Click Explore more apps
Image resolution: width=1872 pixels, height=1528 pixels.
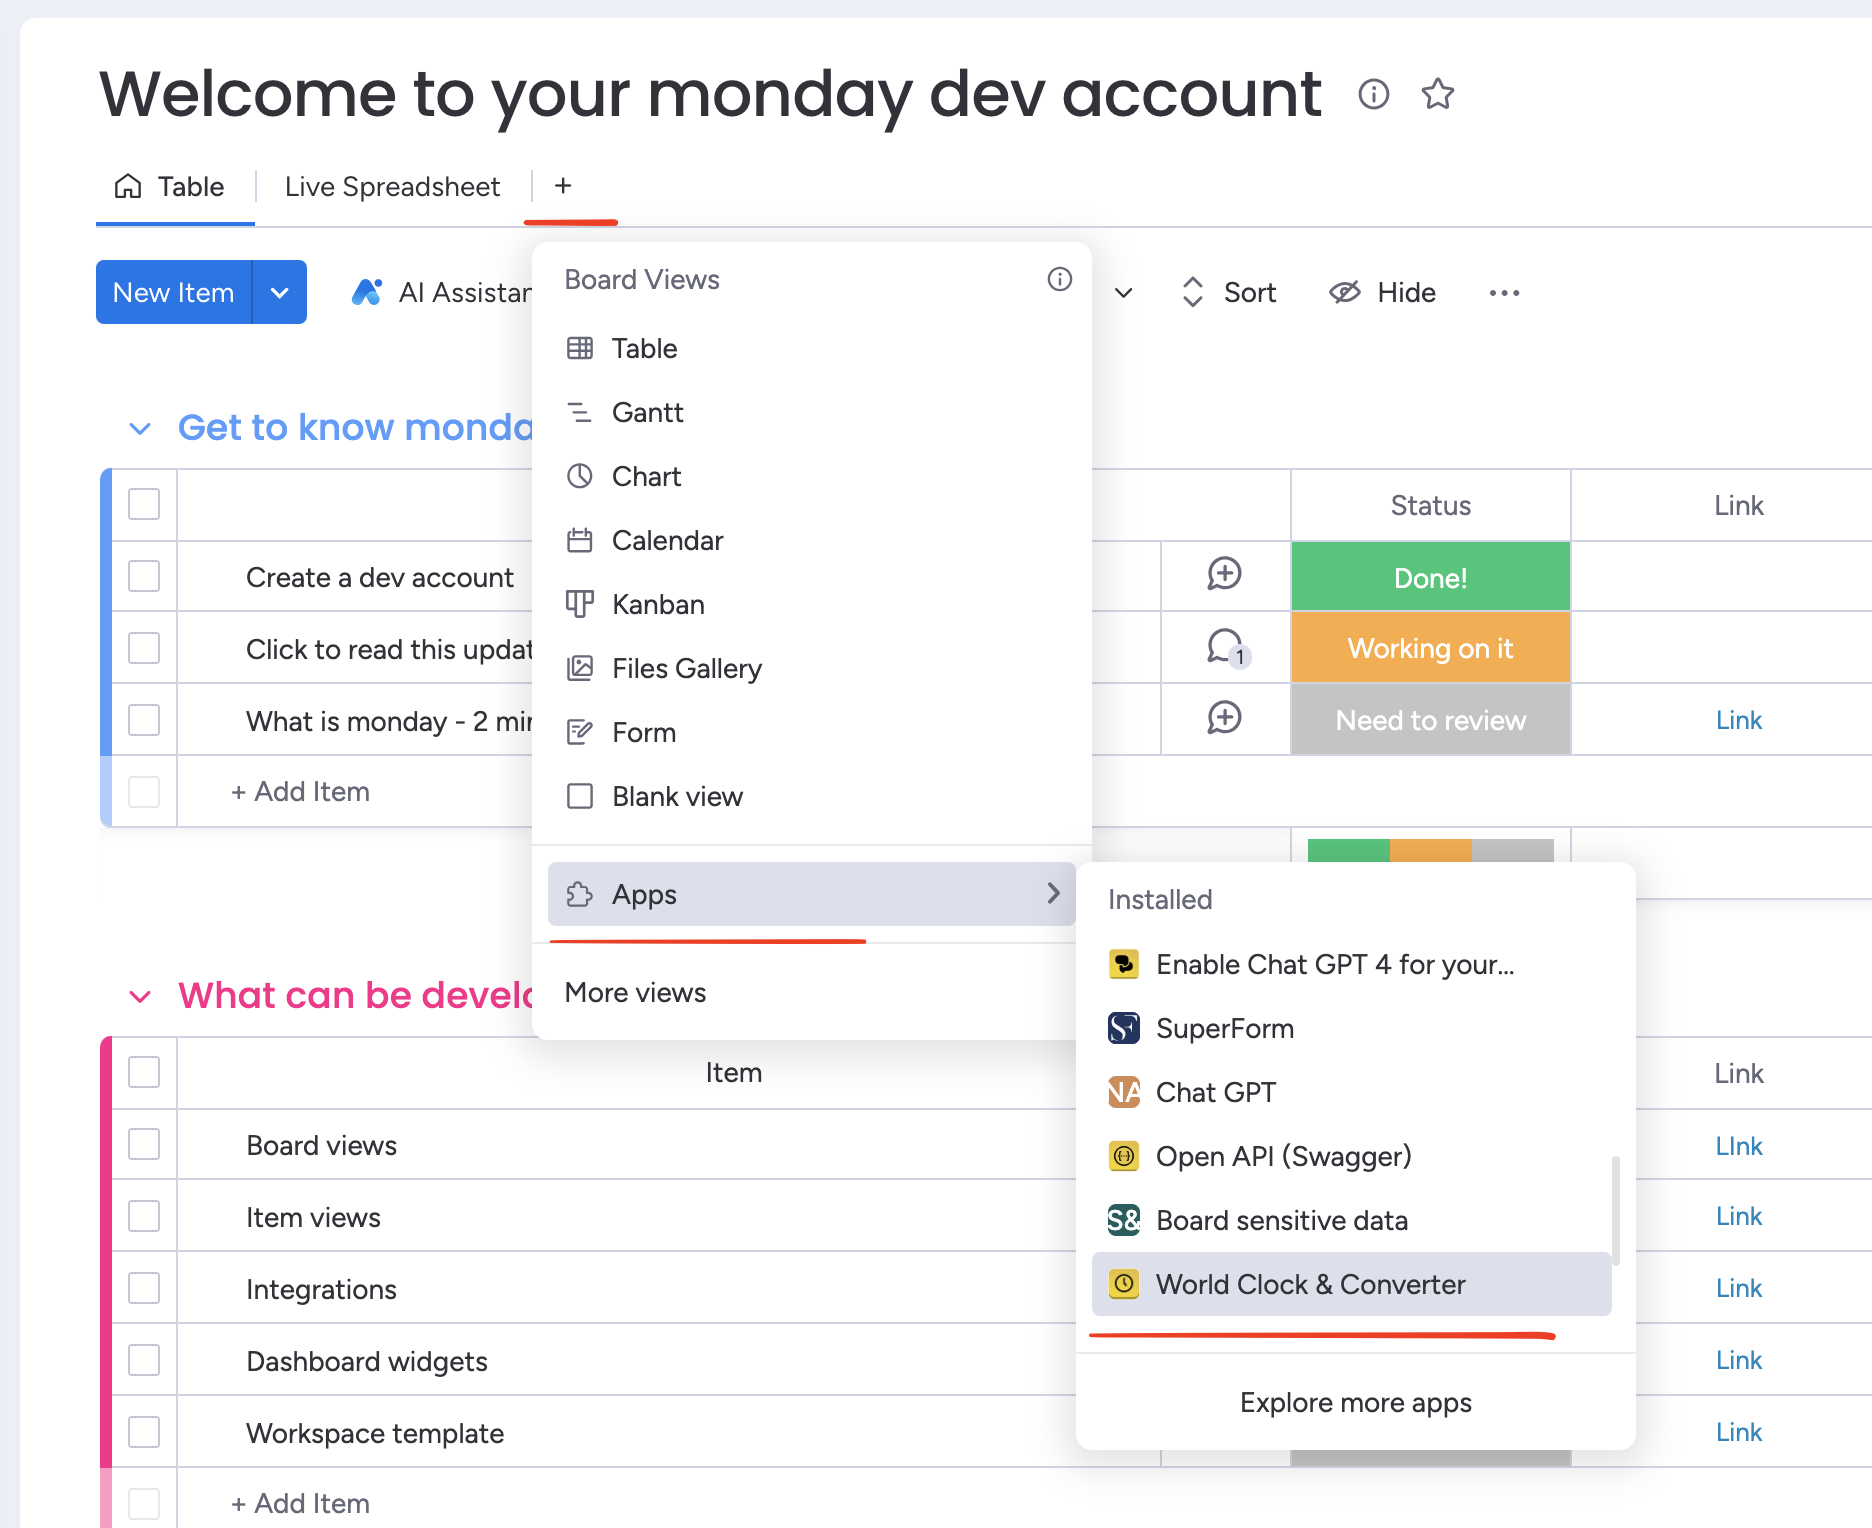click(1356, 1402)
